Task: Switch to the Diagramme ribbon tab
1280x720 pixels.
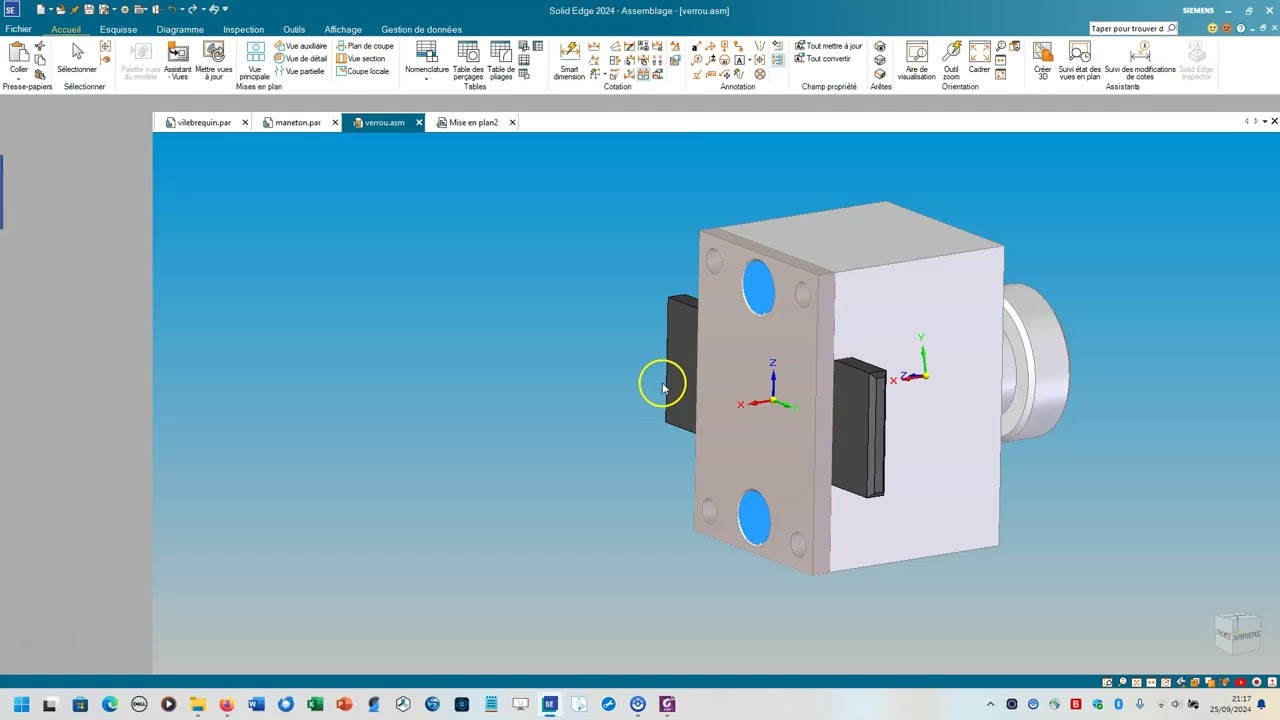Action: (x=180, y=29)
